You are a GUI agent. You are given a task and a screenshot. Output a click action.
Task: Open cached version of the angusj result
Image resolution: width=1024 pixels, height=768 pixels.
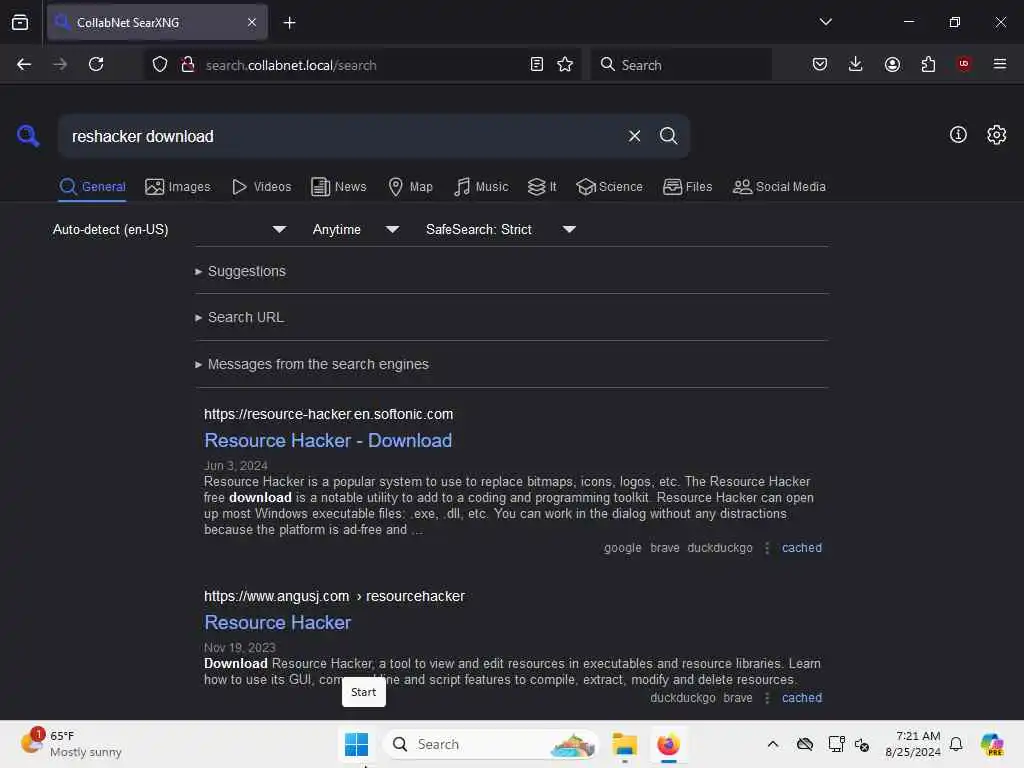[x=802, y=697]
